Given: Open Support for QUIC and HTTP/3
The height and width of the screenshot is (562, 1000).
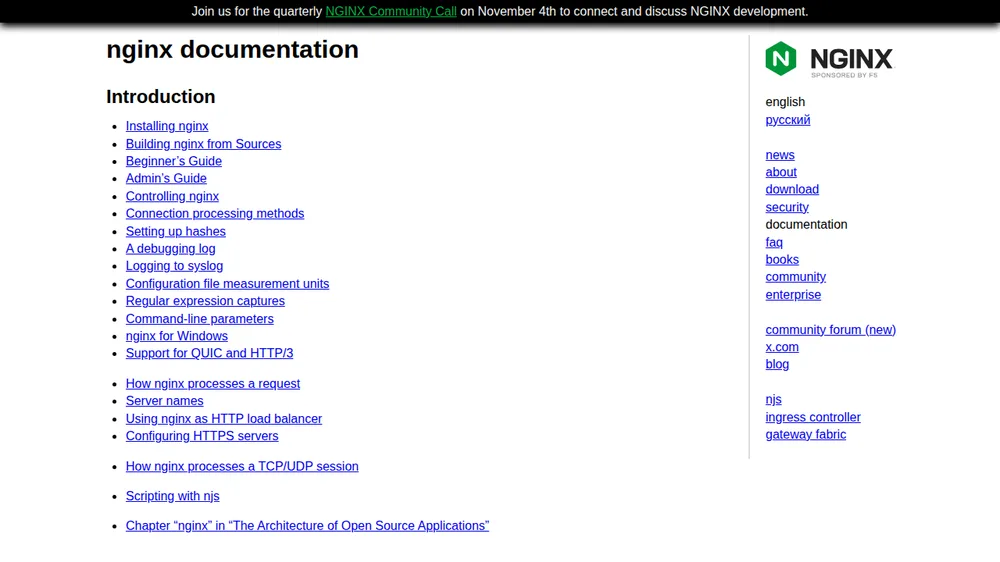Looking at the screenshot, I should coord(209,353).
